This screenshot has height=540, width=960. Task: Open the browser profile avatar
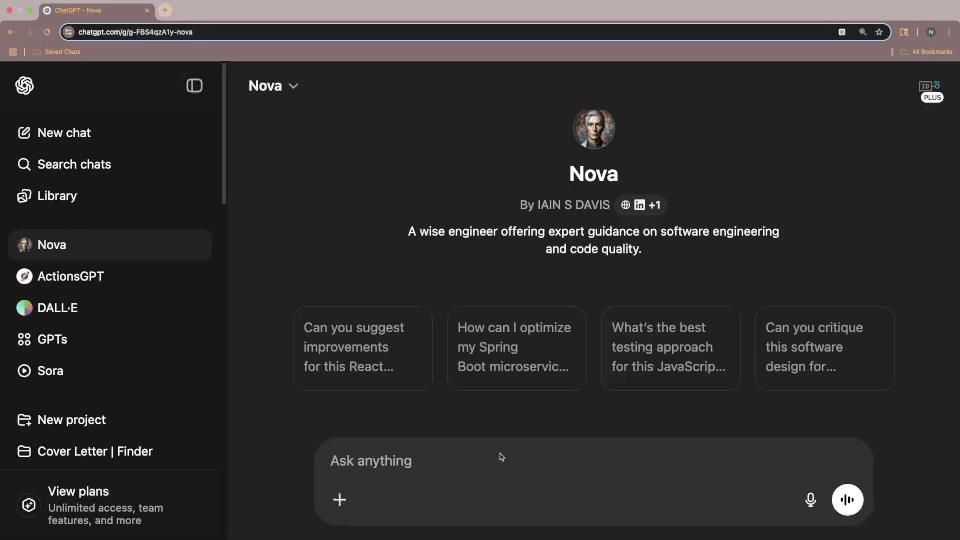[x=931, y=32]
